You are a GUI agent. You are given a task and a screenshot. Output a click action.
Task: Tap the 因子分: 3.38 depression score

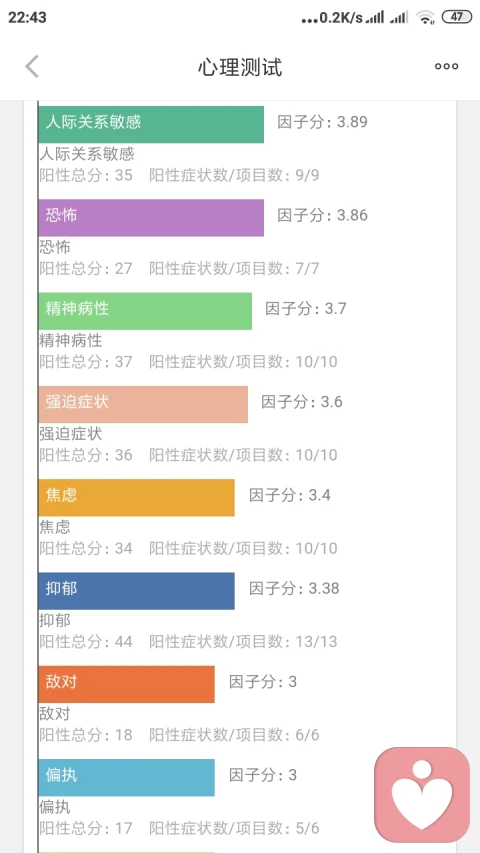(294, 589)
